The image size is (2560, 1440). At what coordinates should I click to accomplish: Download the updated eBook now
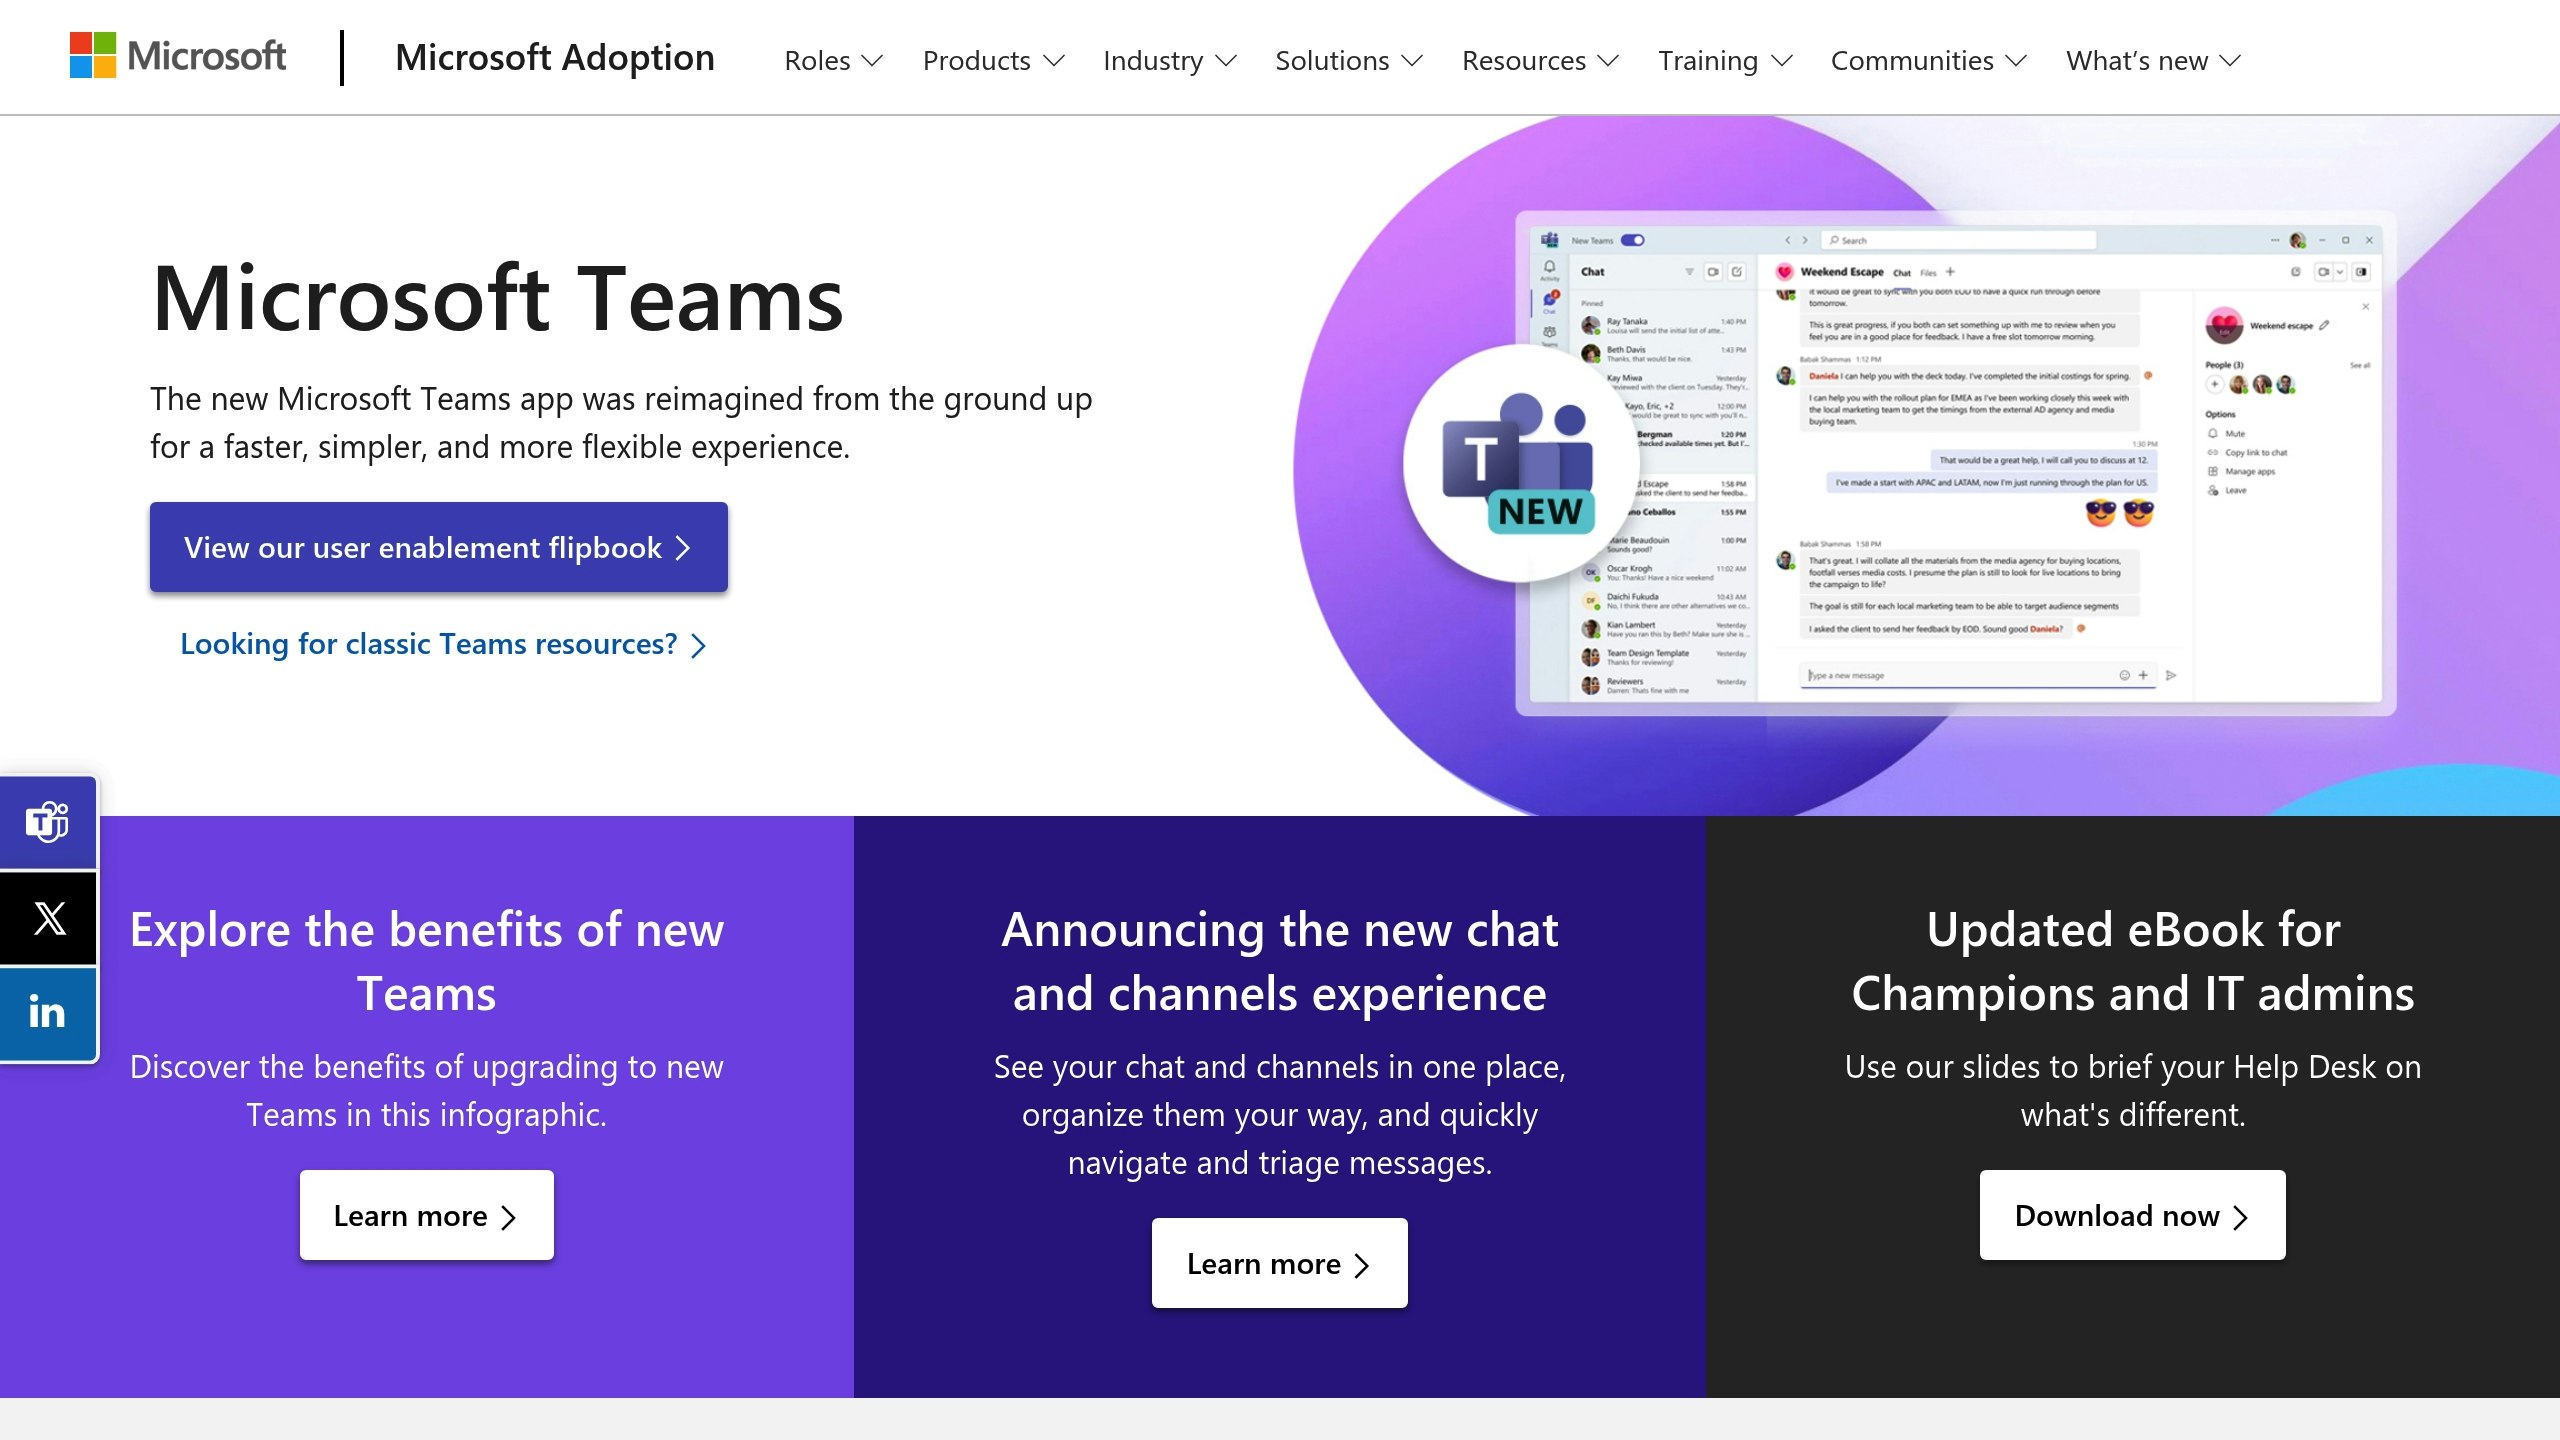click(2133, 1215)
